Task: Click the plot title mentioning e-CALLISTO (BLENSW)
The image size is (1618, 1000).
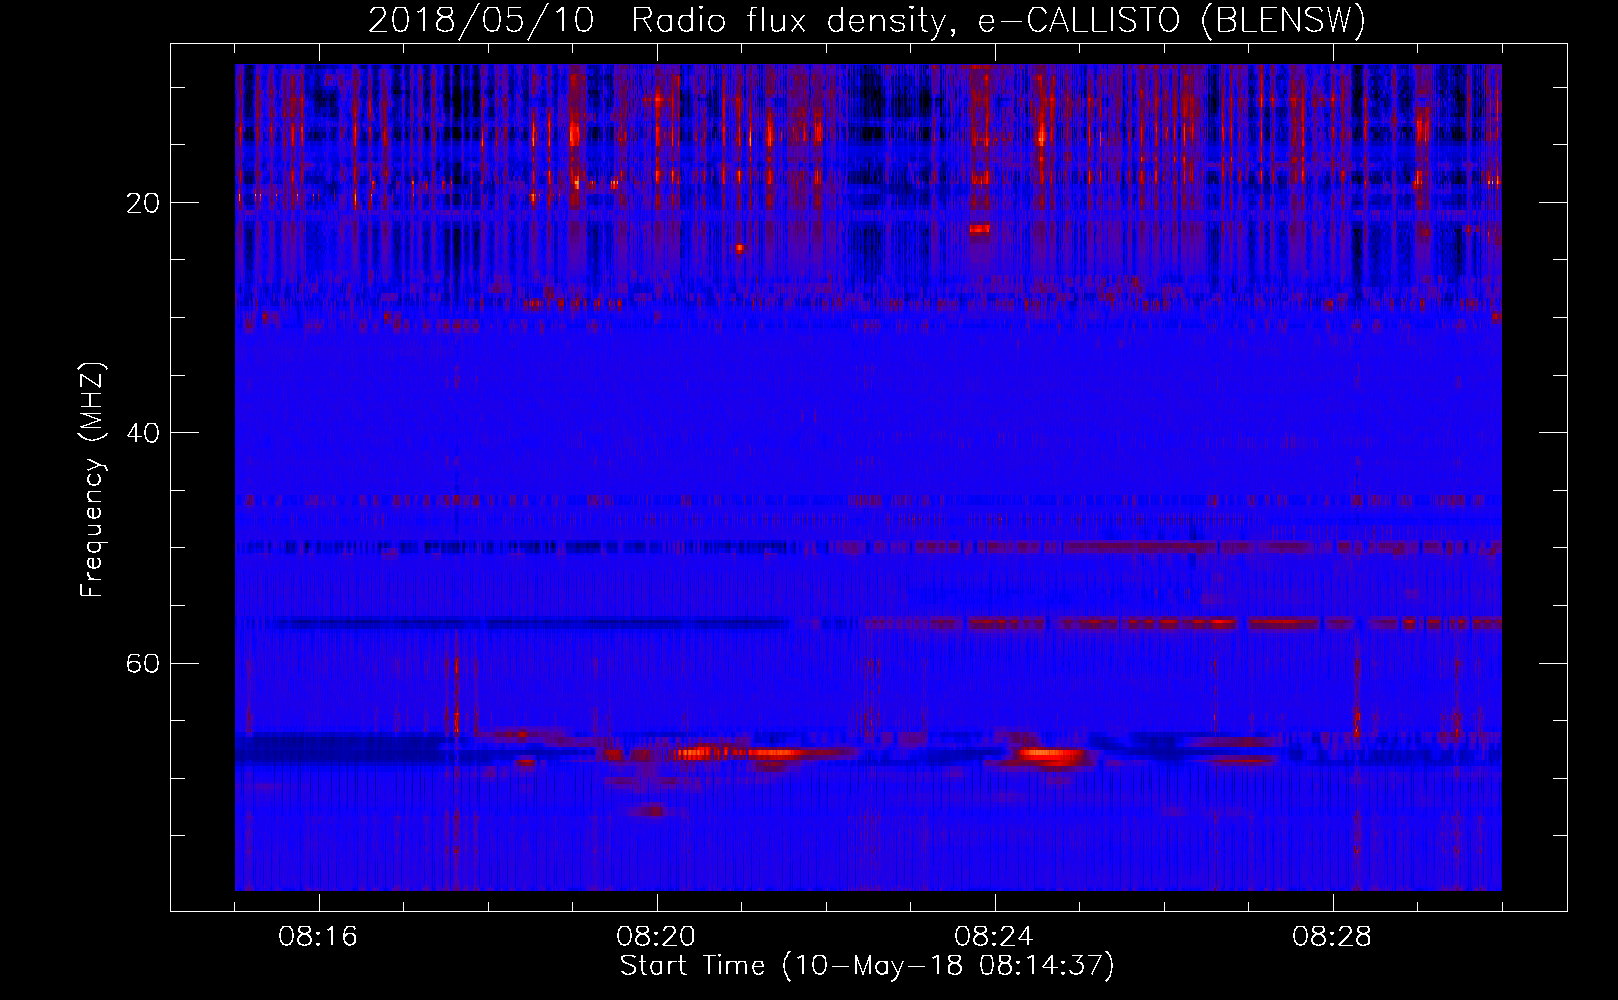Action: [x=867, y=20]
